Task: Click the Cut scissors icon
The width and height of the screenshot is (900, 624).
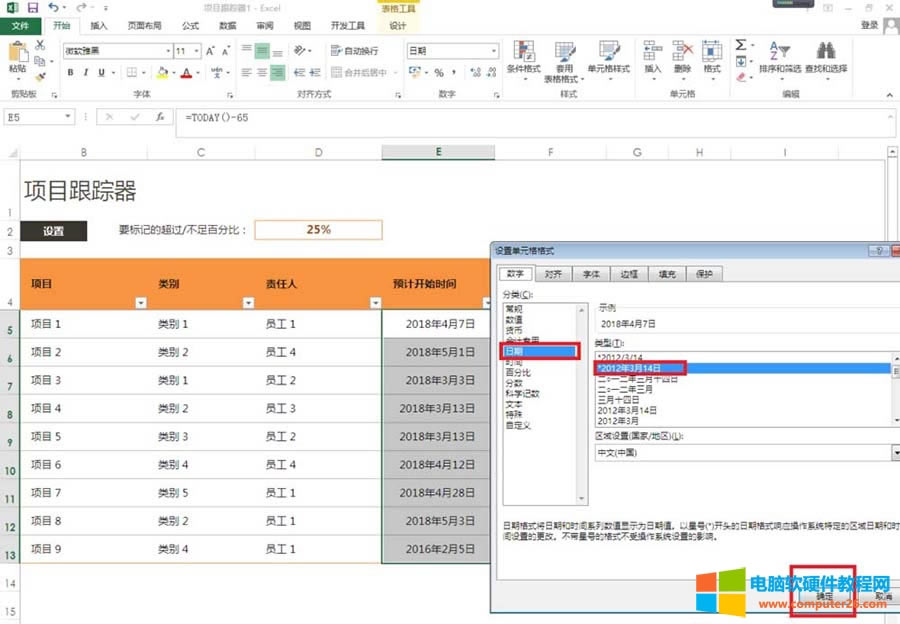Action: click(x=40, y=45)
